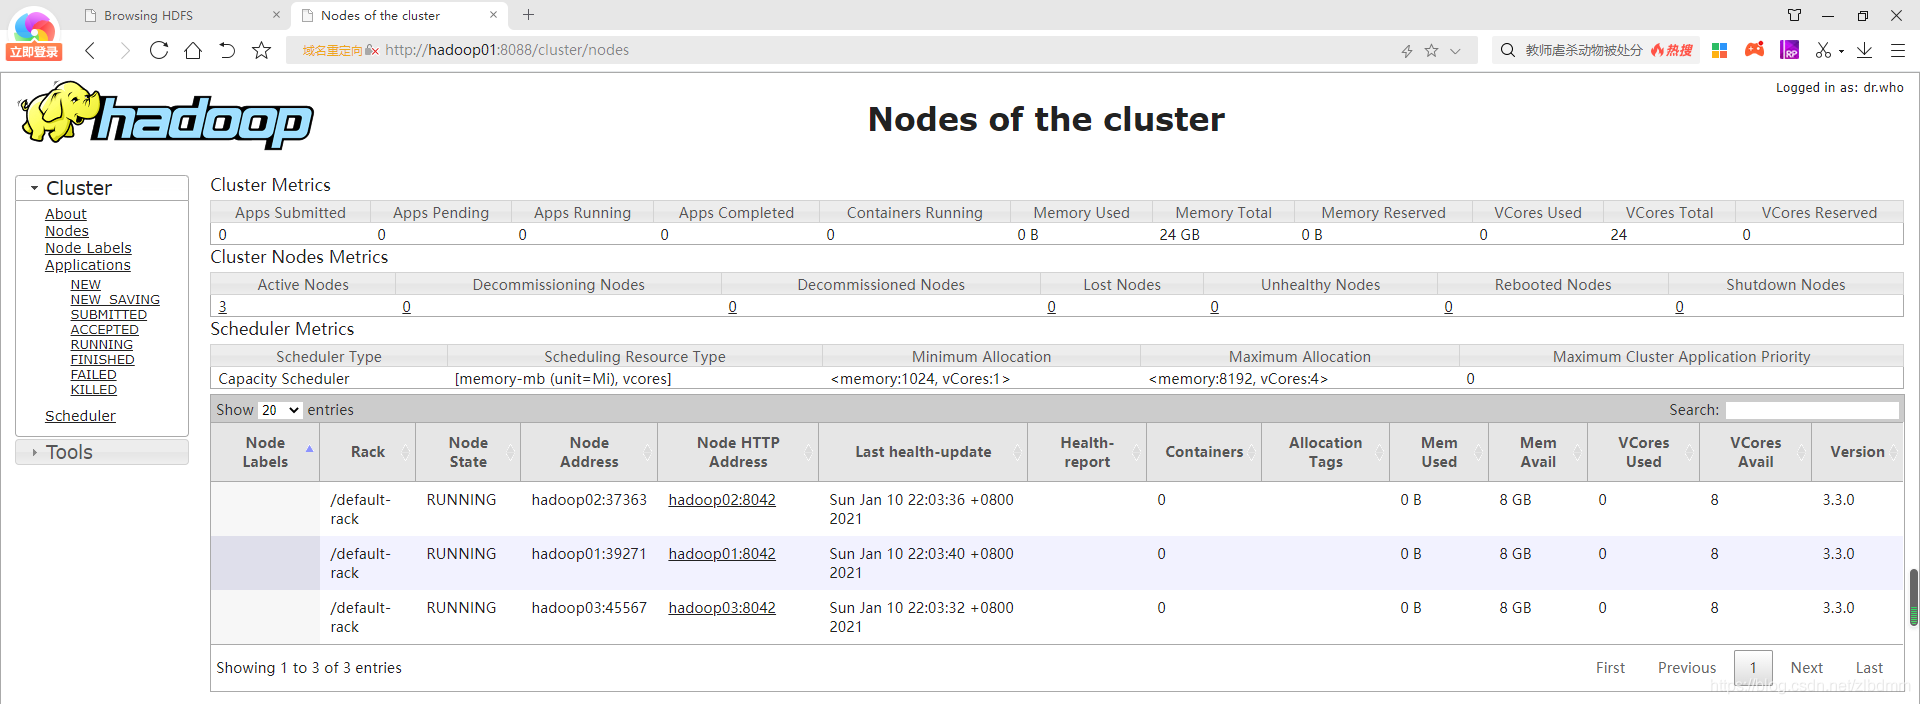Click the favorite star inside the address bar
The height and width of the screenshot is (704, 1920).
click(x=1431, y=50)
